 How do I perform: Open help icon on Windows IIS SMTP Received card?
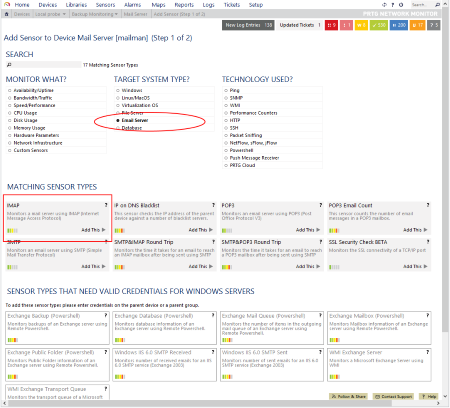click(x=213, y=352)
